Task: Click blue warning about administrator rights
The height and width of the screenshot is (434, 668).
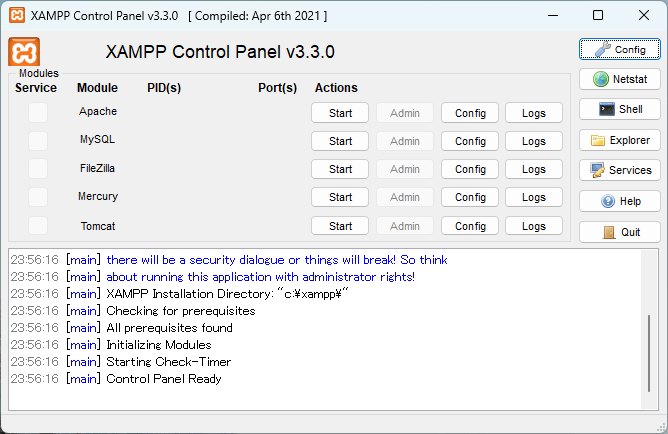Action: 260,276
